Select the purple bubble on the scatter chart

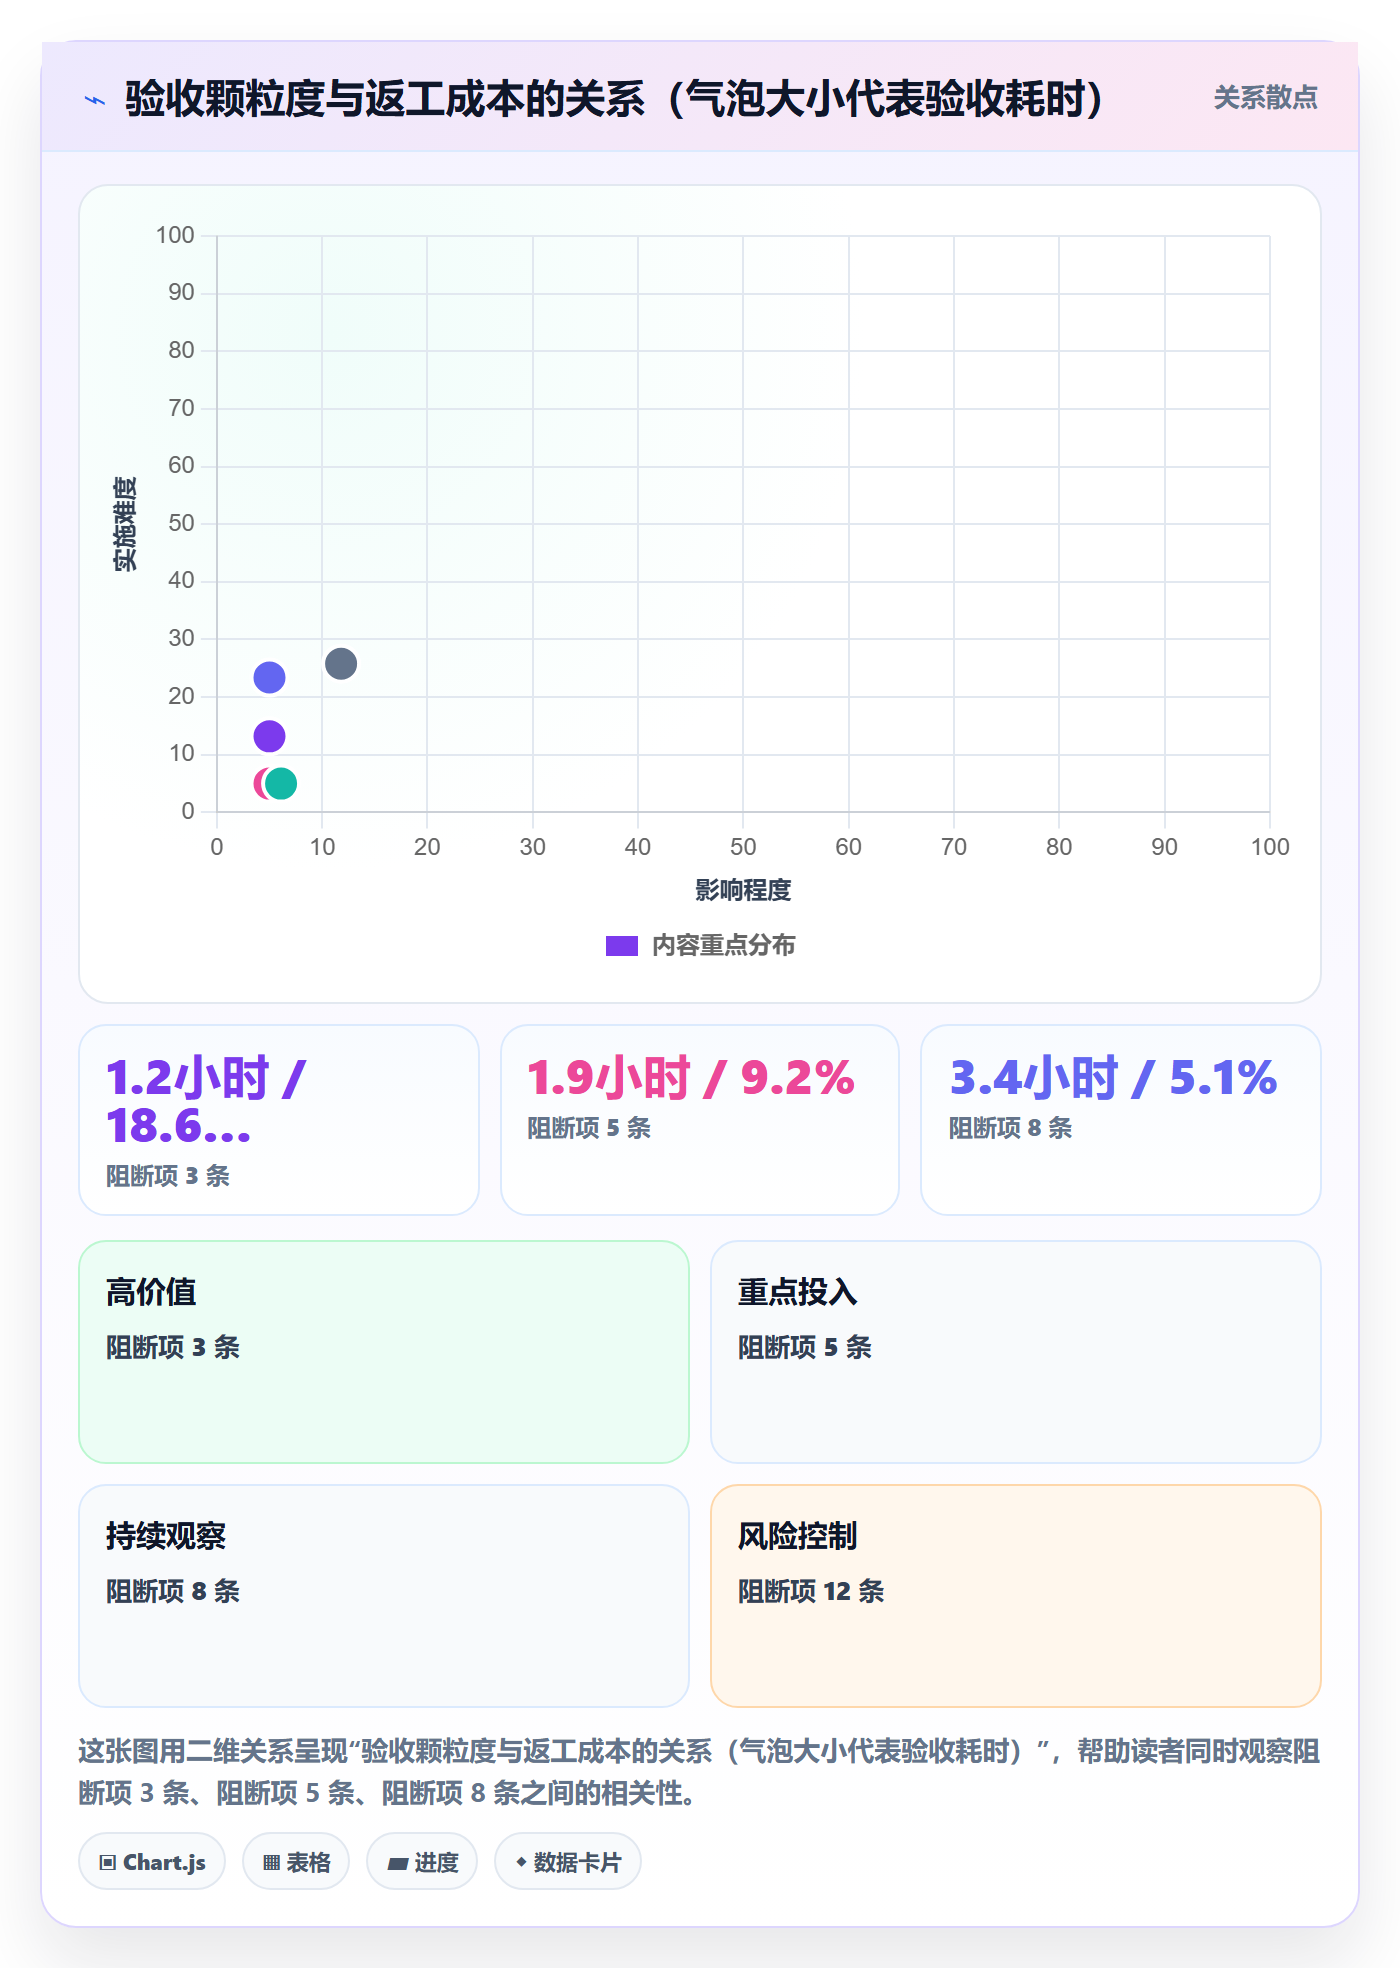[x=269, y=736]
